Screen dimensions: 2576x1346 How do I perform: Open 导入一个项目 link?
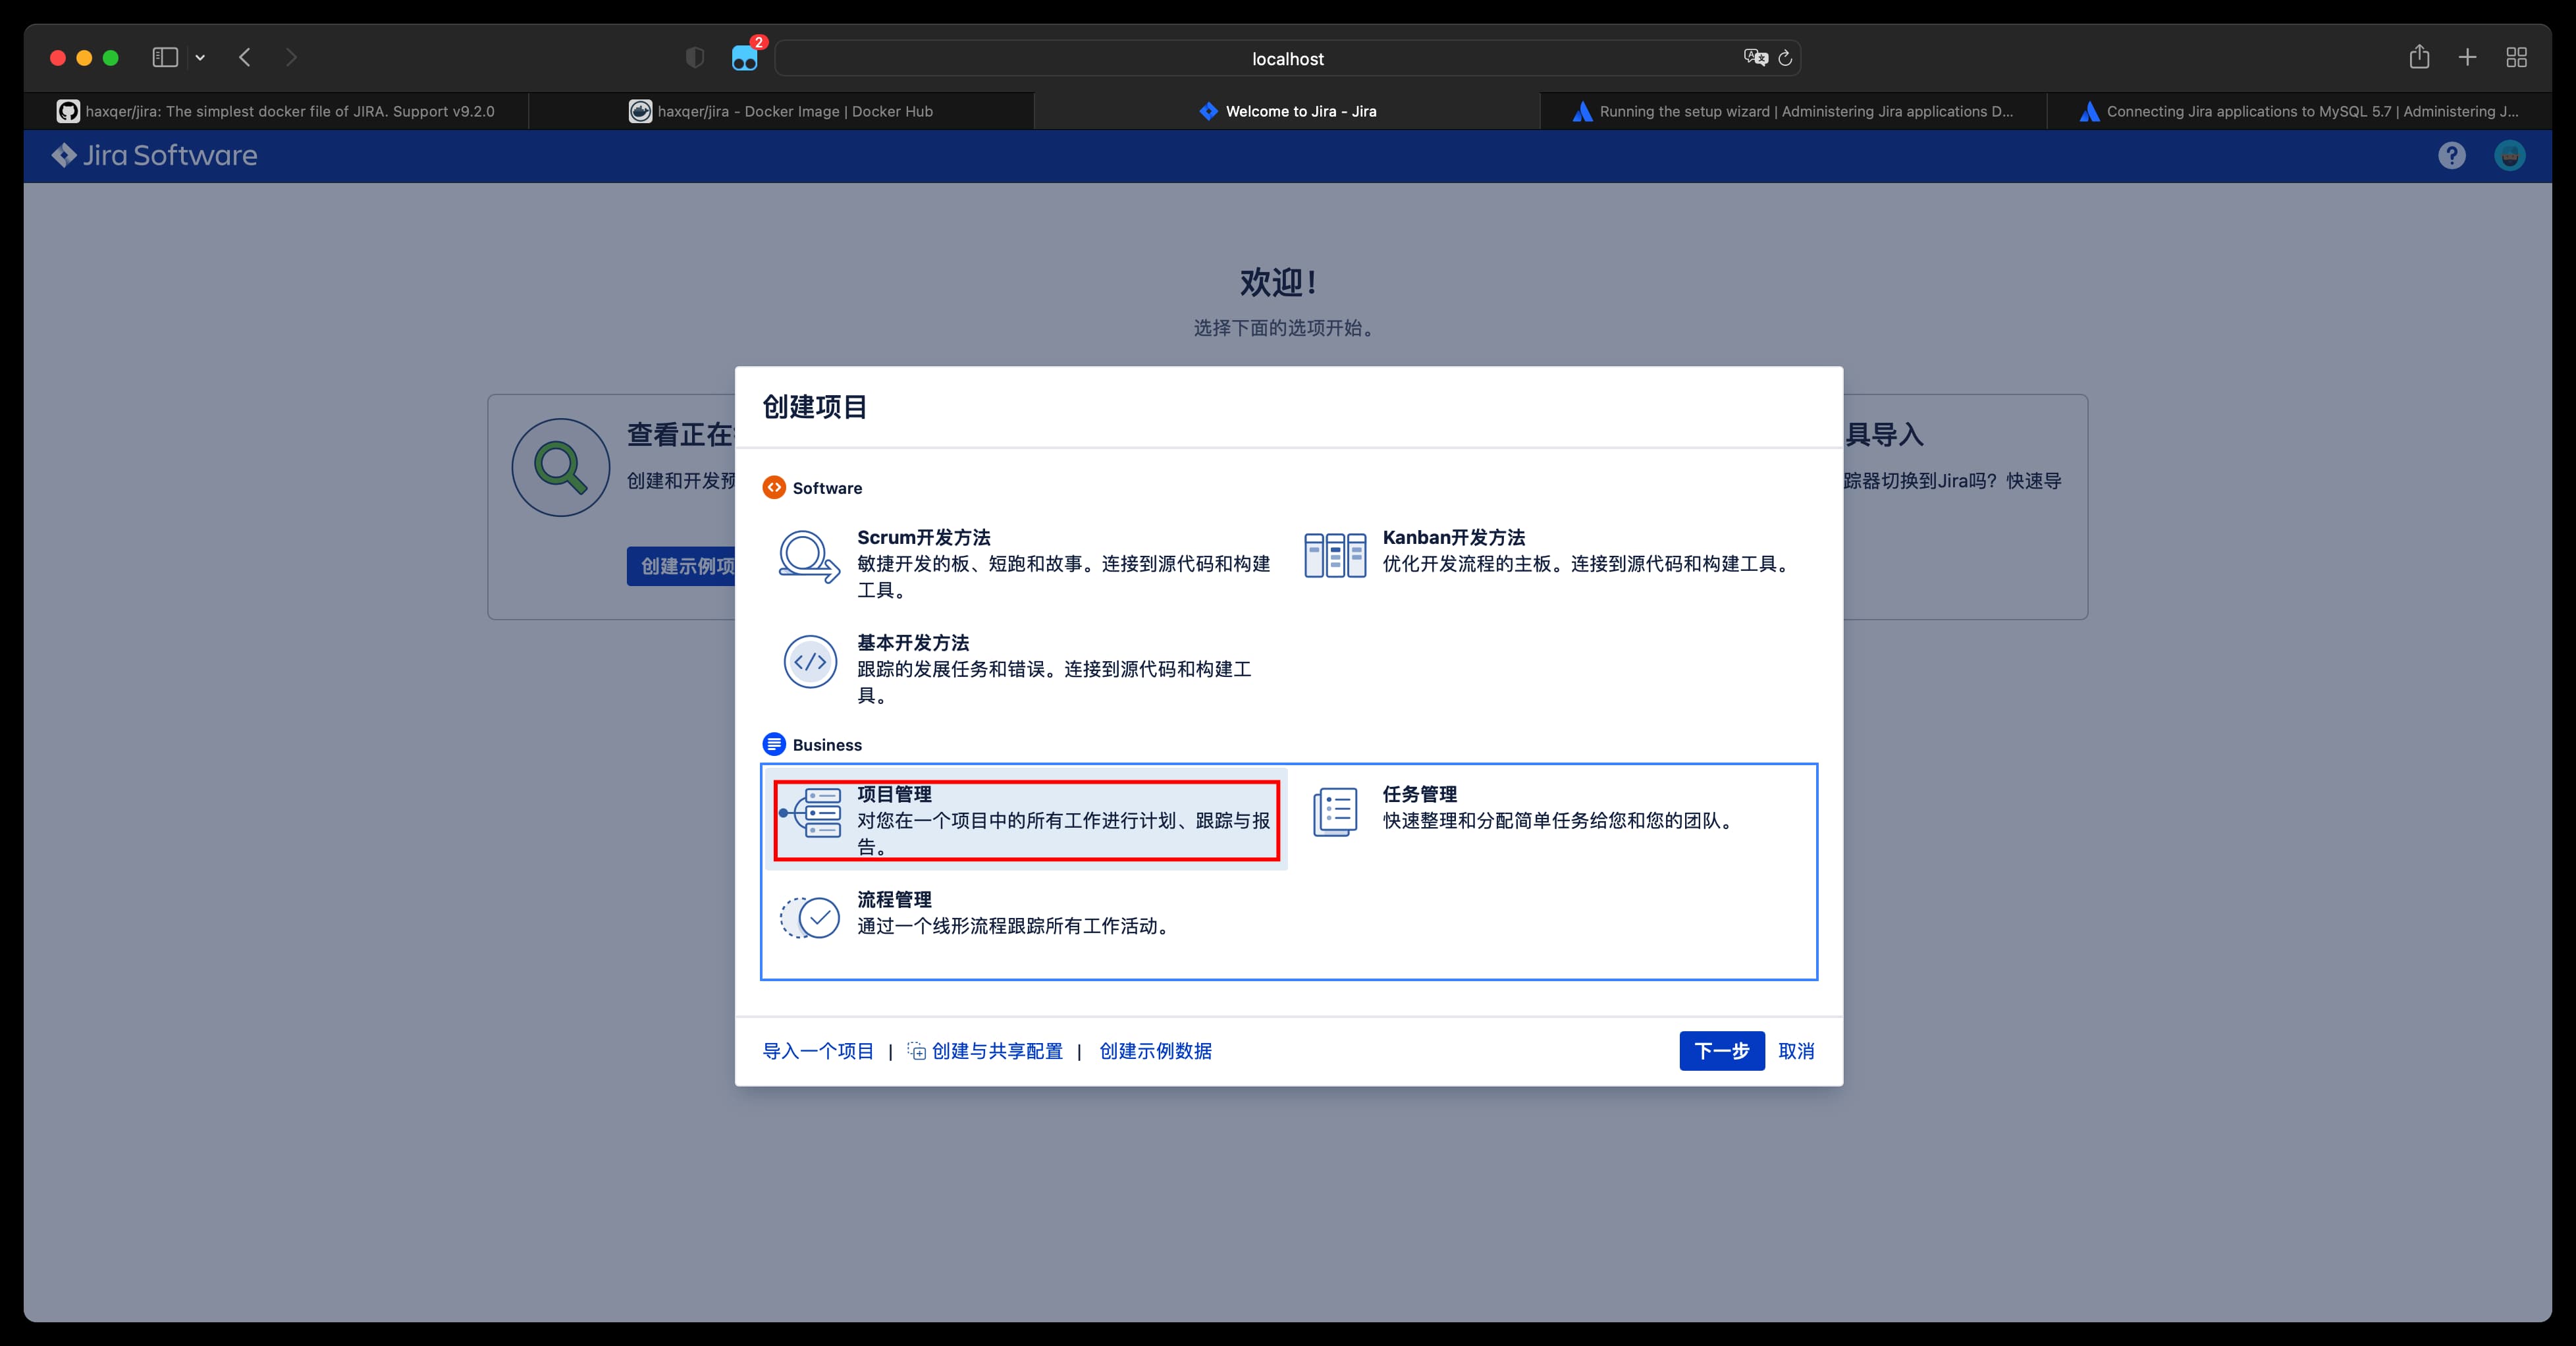[x=818, y=1050]
